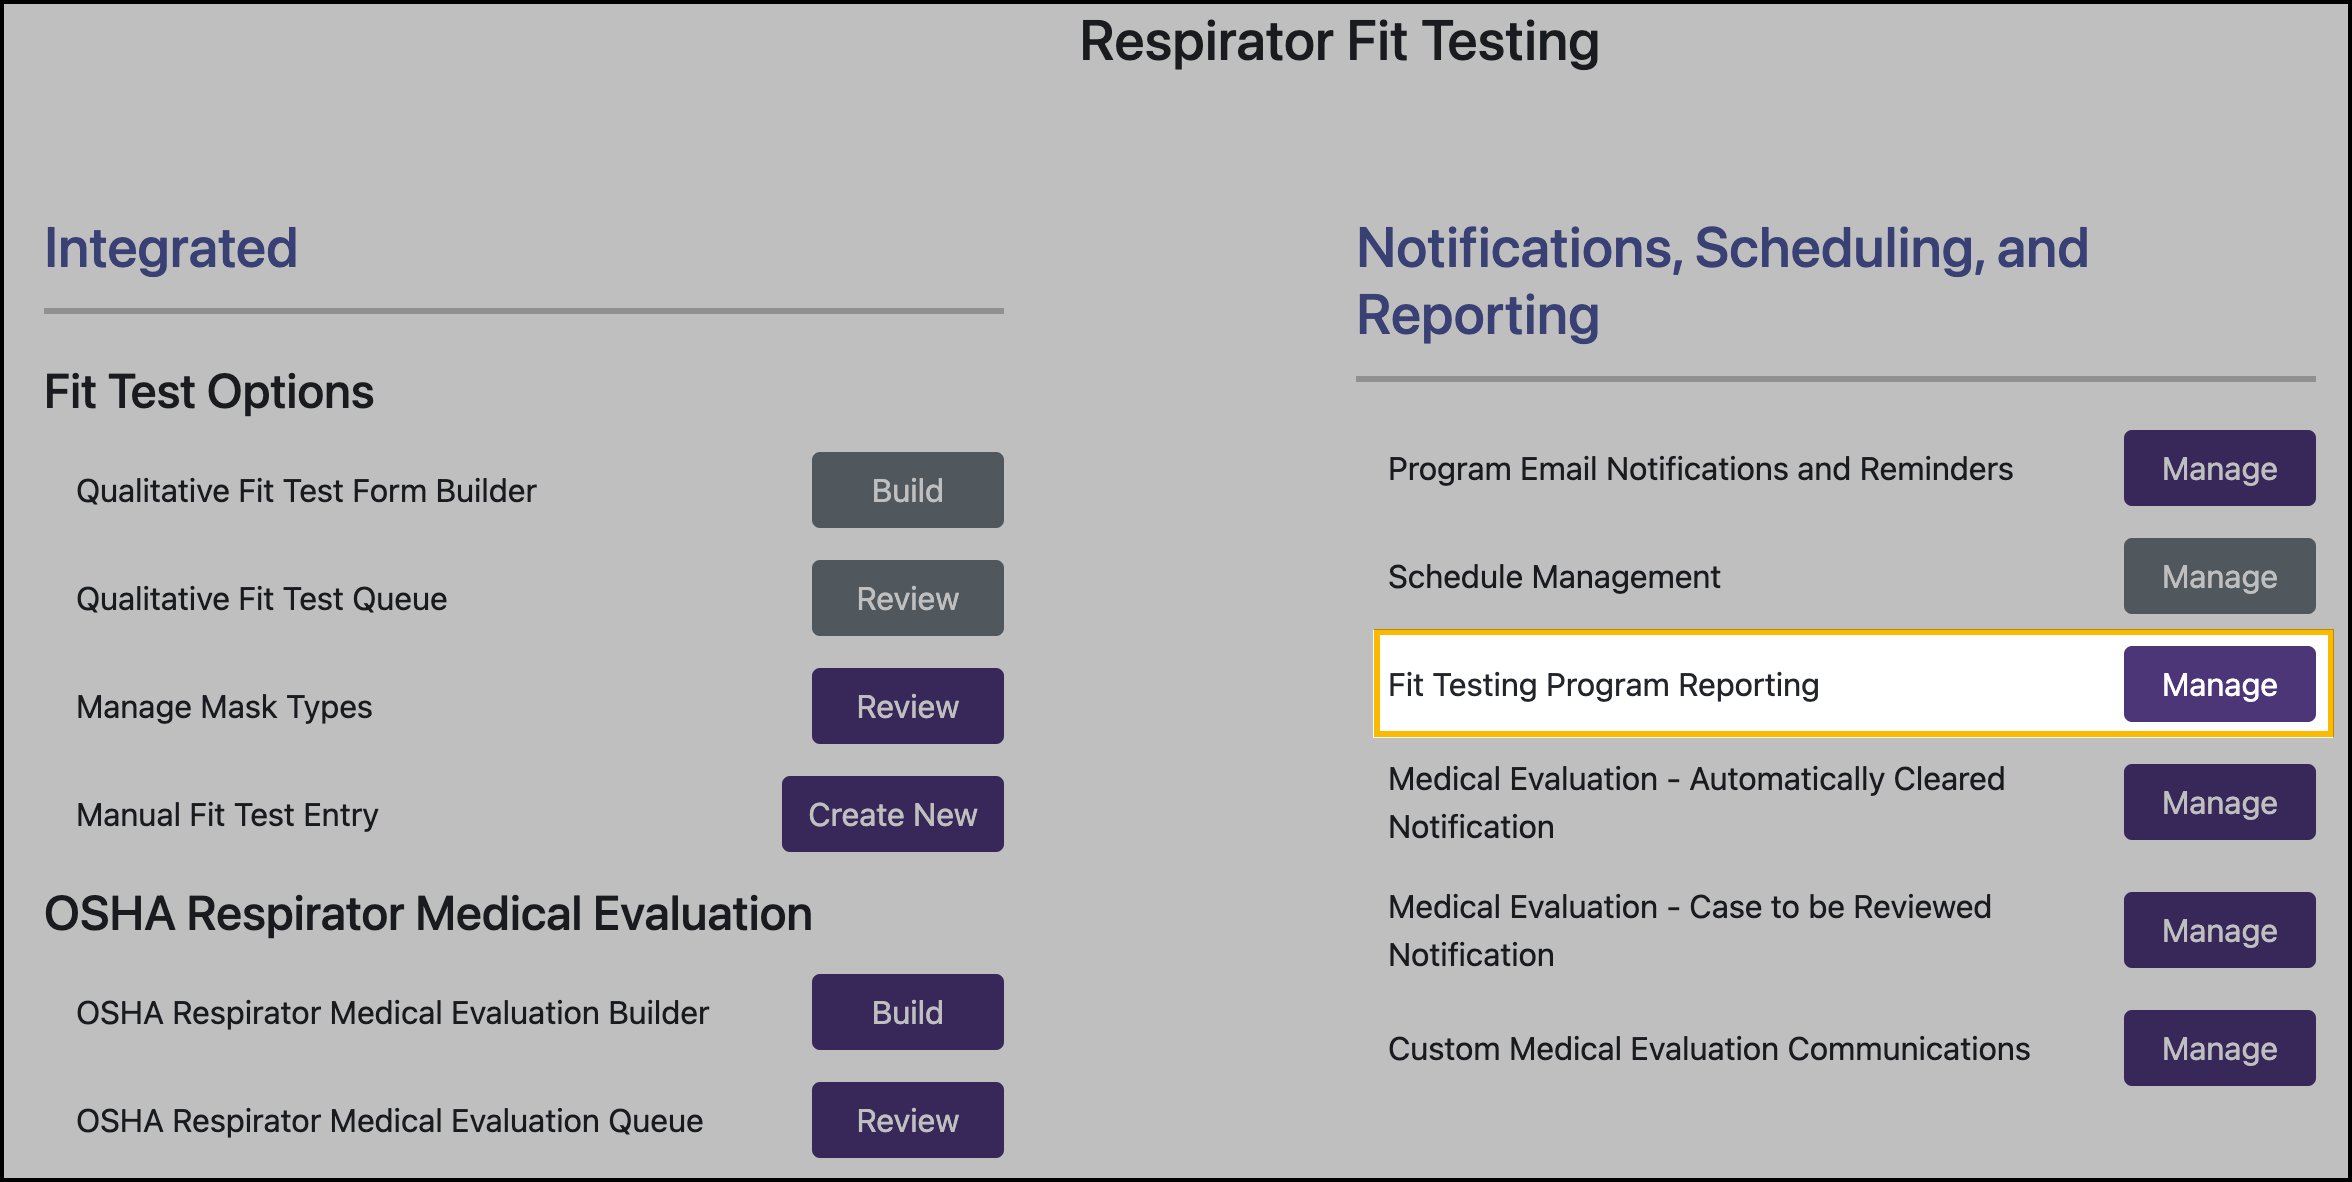Click the Manual Fit Test Entry label
2352x1182 pixels.
(226, 814)
